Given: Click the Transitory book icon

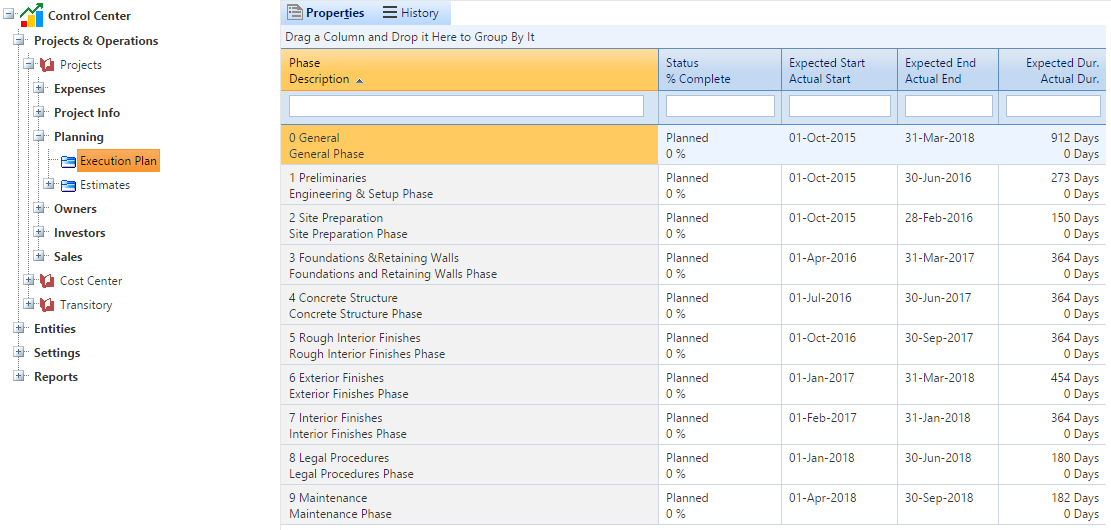Looking at the screenshot, I should point(47,305).
